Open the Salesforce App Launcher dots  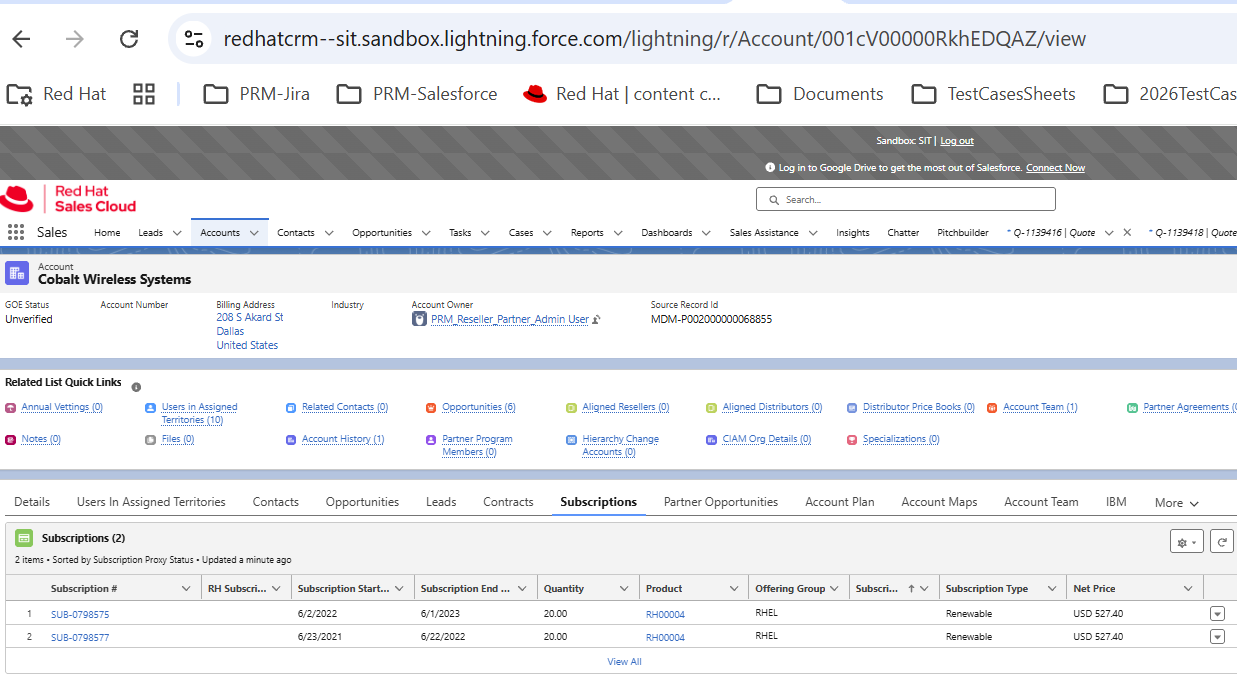[x=16, y=232]
